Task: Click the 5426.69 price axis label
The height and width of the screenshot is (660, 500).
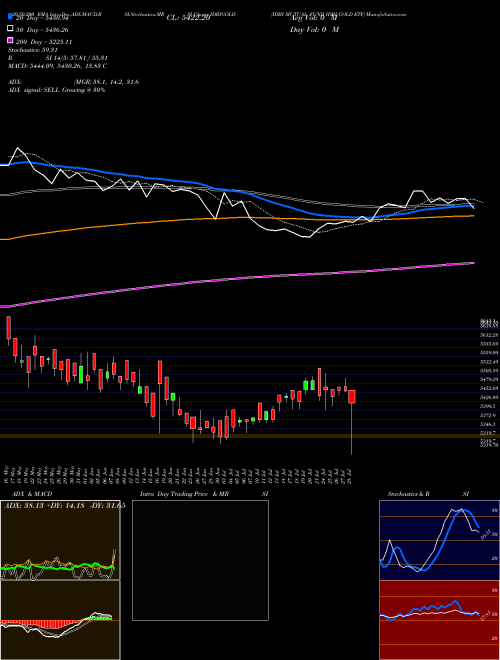Action: click(x=489, y=397)
